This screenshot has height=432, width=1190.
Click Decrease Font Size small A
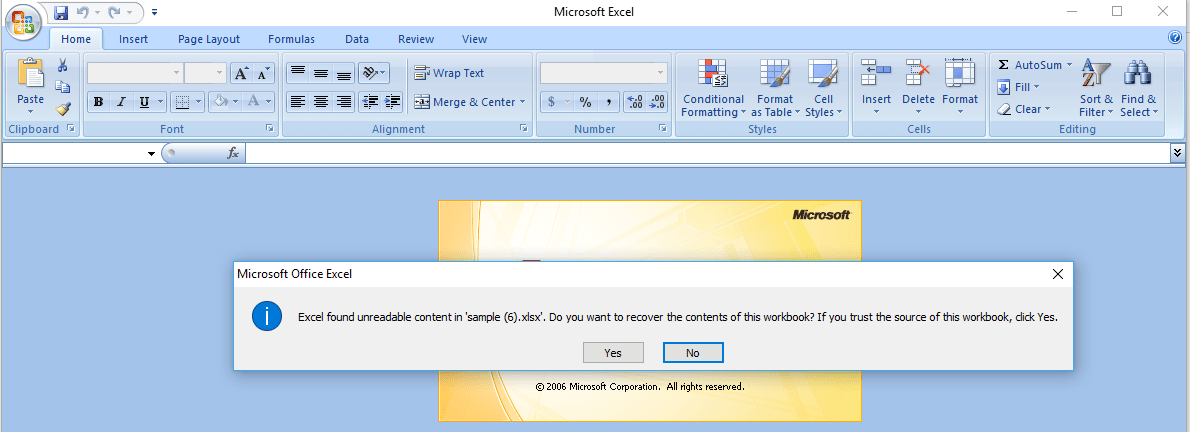[263, 73]
